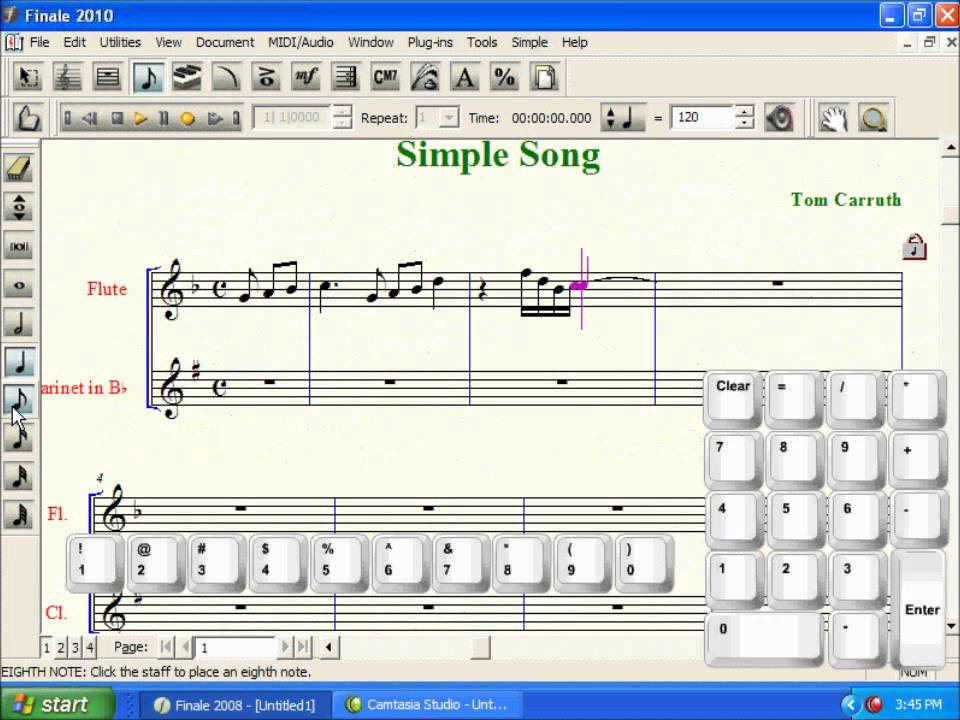Viewport: 960px width, 720px height.
Task: Go to next page arrow
Action: pyautogui.click(x=284, y=647)
